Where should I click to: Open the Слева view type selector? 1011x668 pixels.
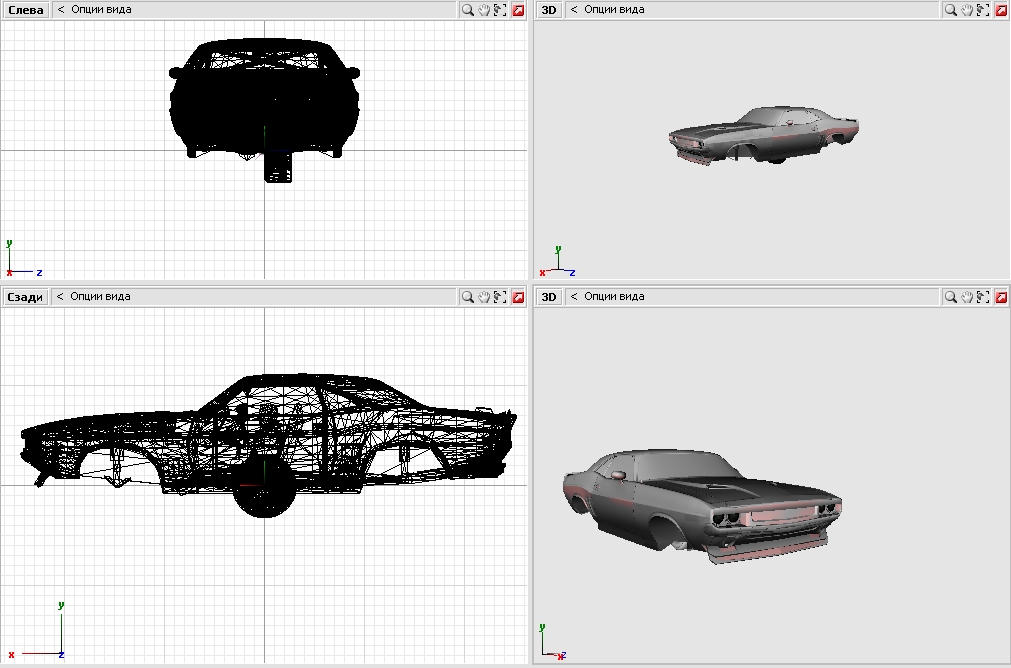(x=25, y=10)
